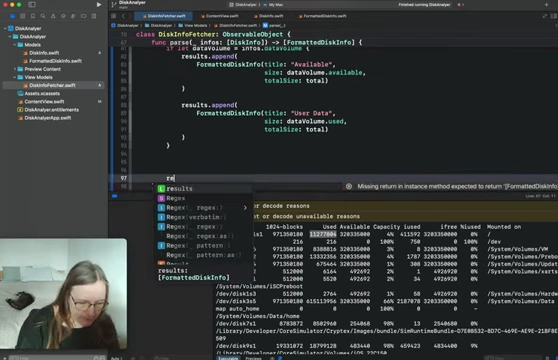Choose the My Mac run destination
The width and height of the screenshot is (558, 360).
click(273, 5)
